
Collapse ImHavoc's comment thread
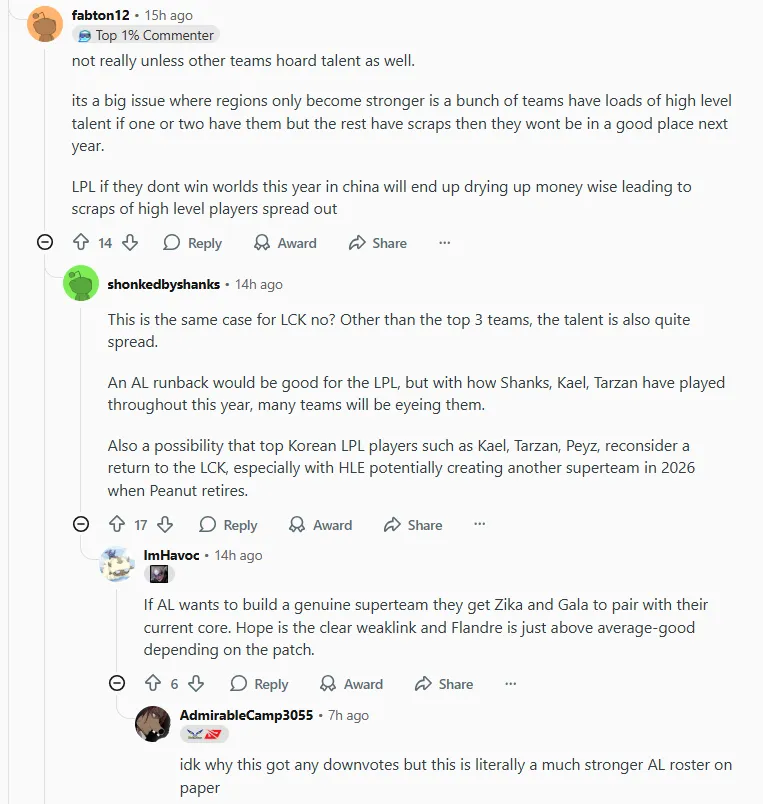117,684
